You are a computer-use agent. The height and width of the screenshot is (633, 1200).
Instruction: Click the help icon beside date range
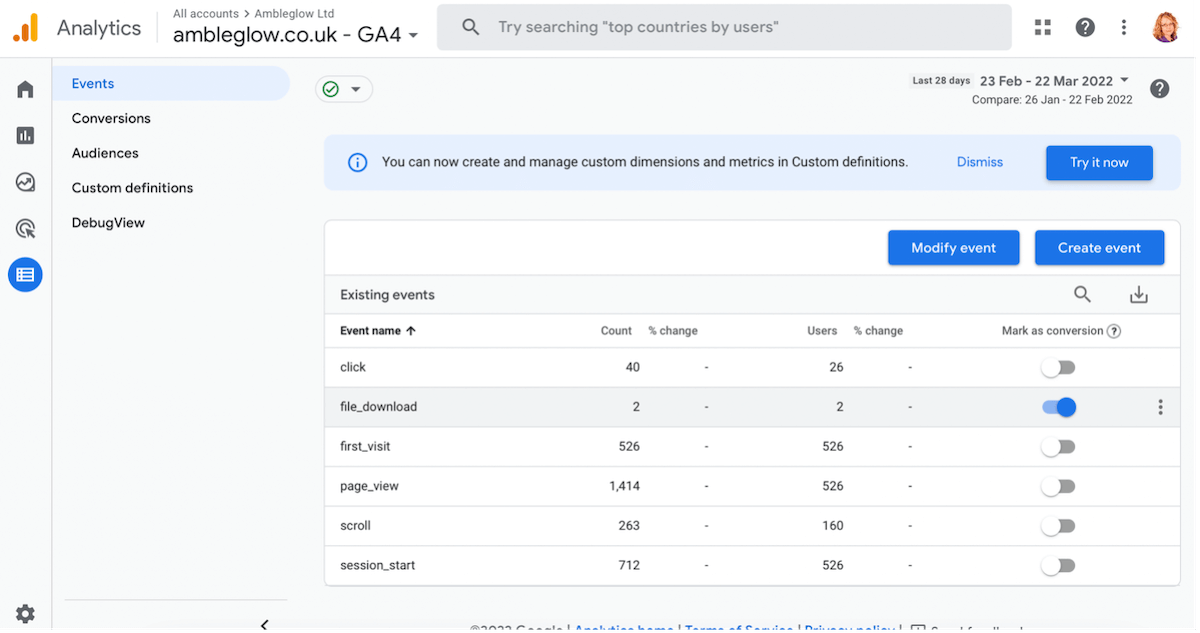coord(1160,89)
